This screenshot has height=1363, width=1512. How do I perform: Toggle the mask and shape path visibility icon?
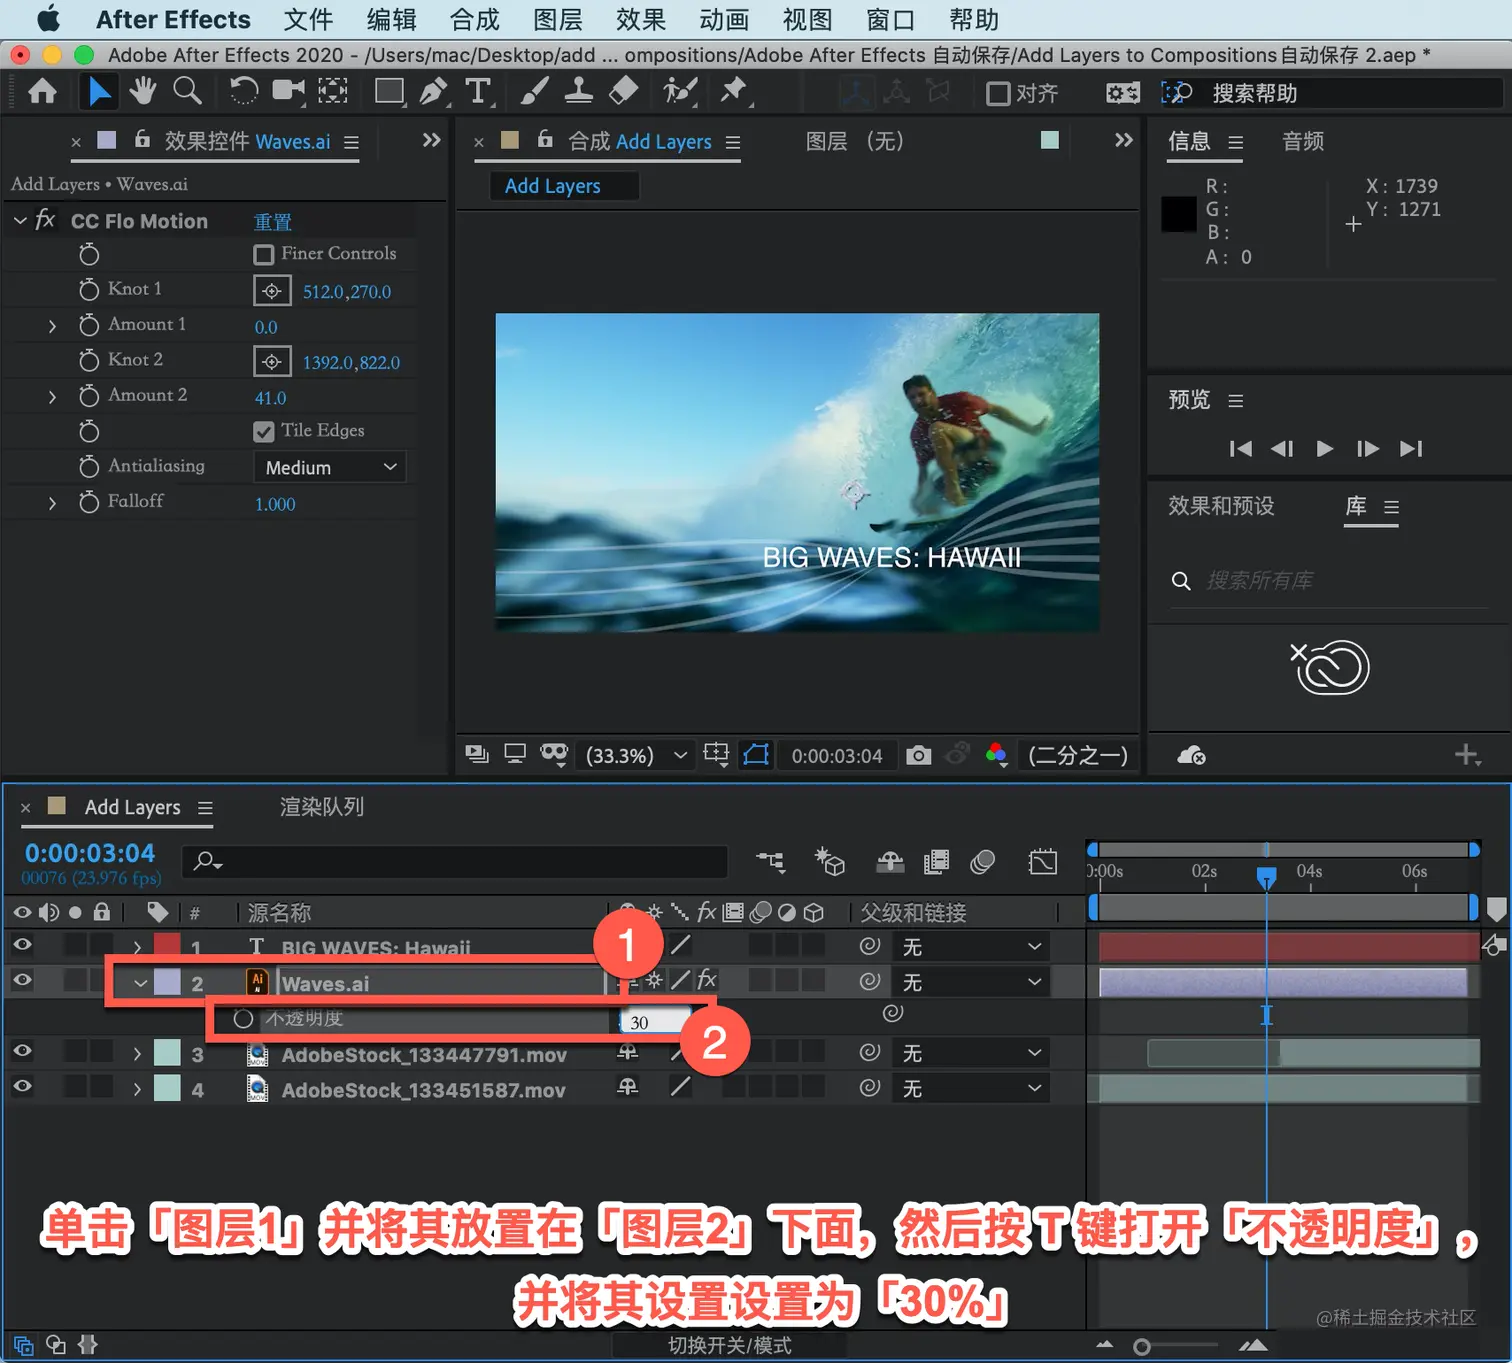(756, 755)
